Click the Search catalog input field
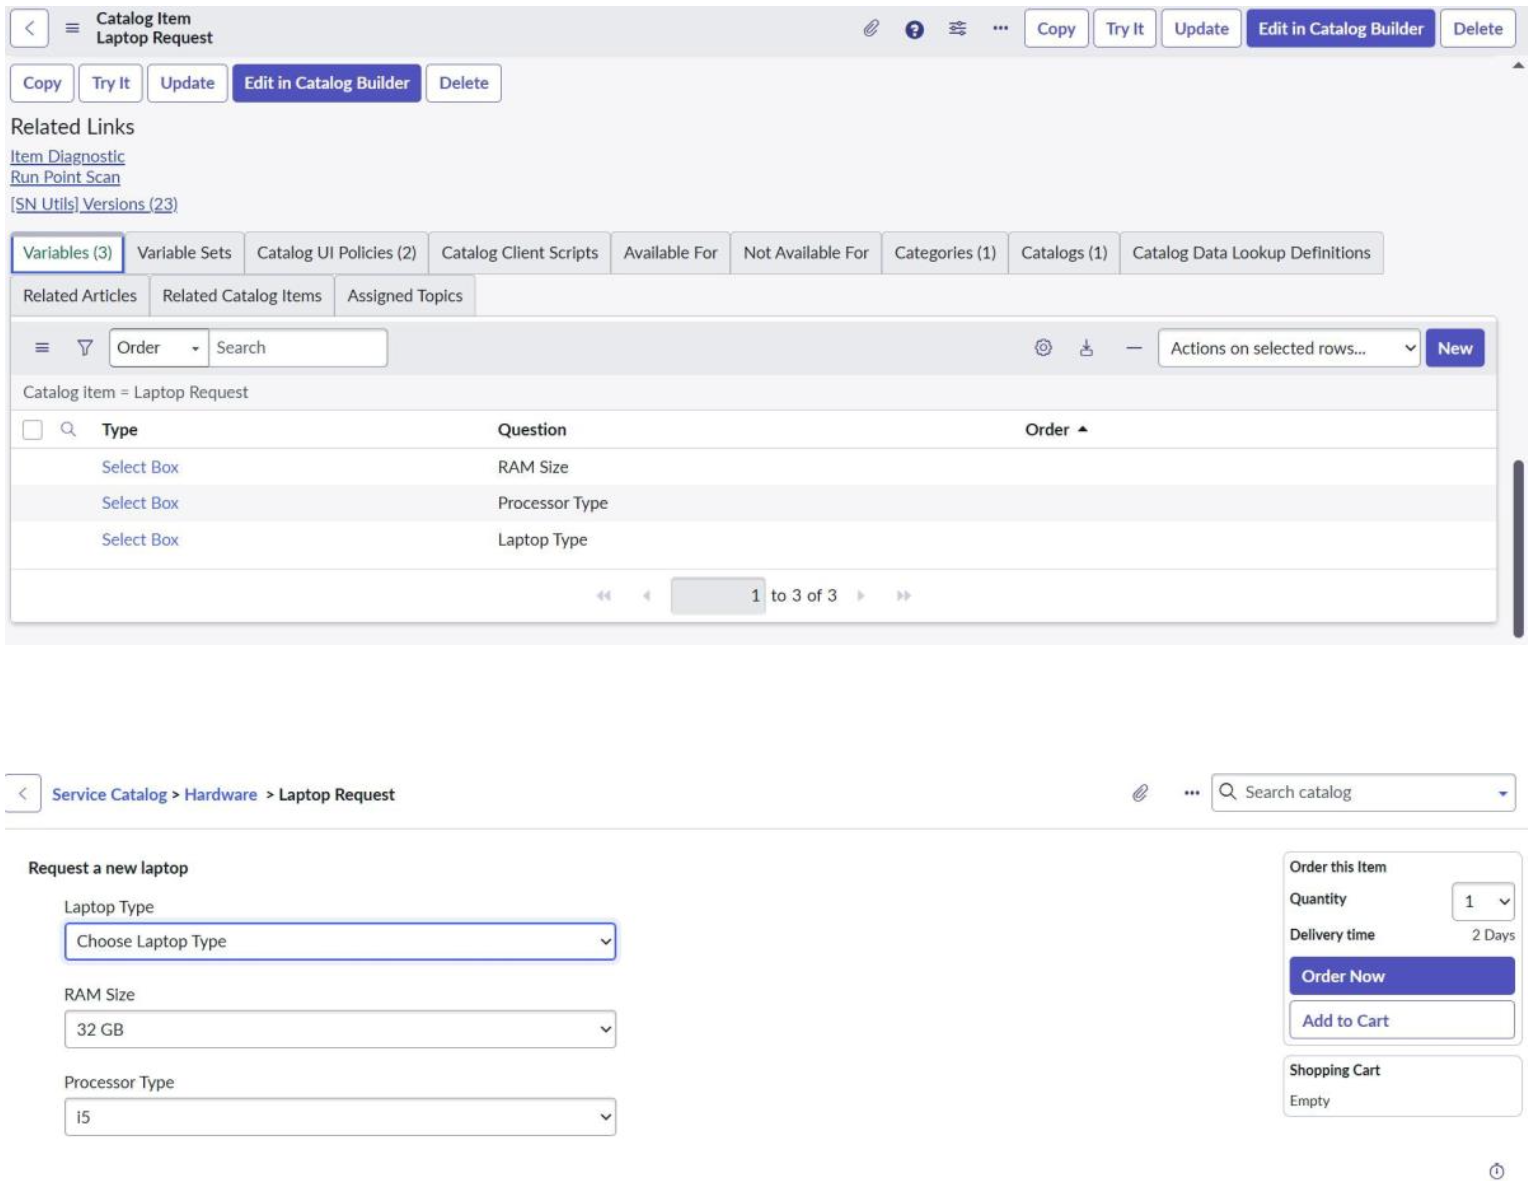The image size is (1534, 1188). click(1365, 792)
